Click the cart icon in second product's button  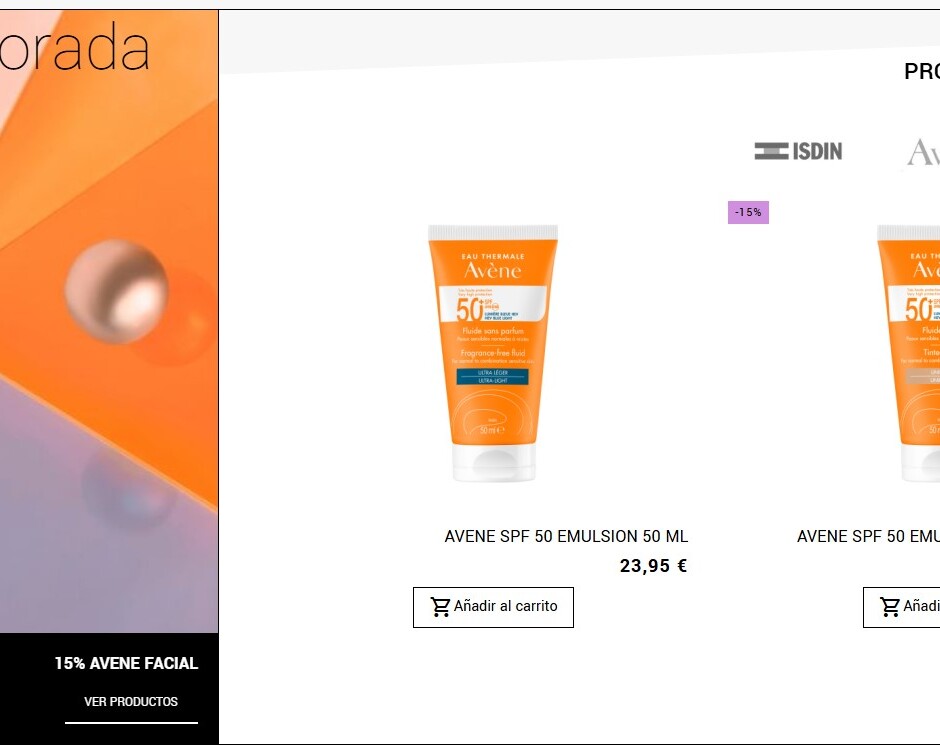[890, 607]
